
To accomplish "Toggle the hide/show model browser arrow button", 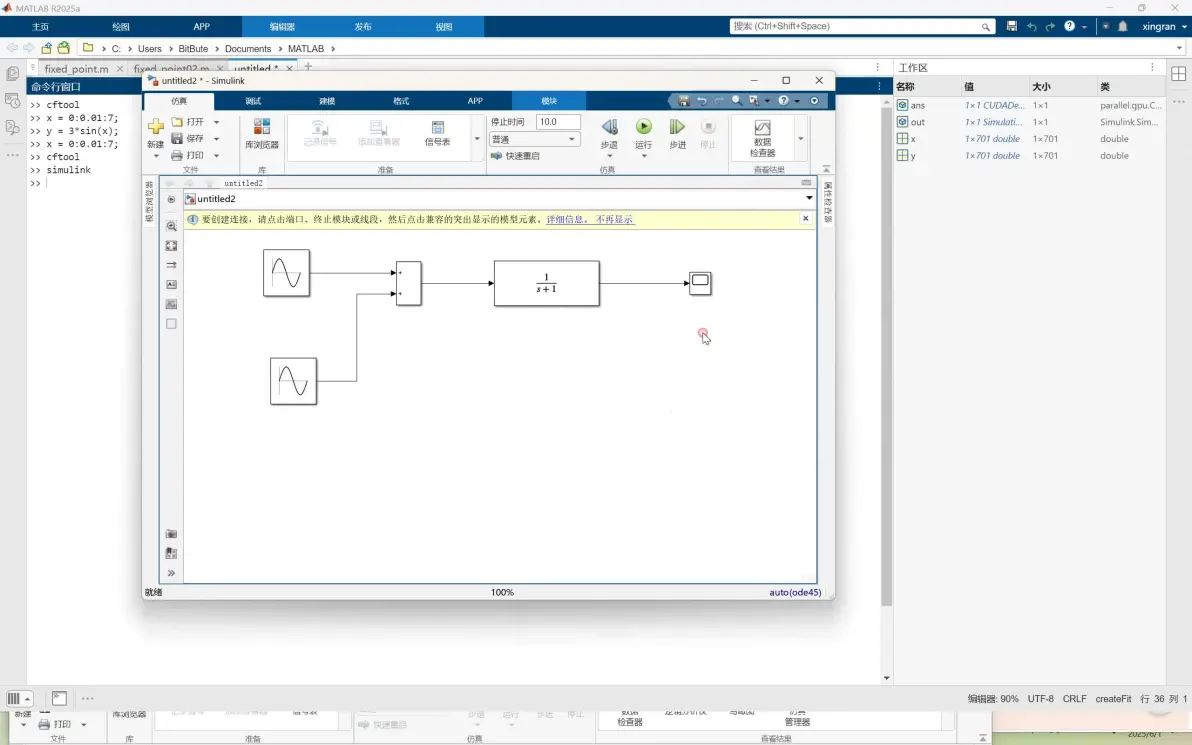I will (171, 199).
